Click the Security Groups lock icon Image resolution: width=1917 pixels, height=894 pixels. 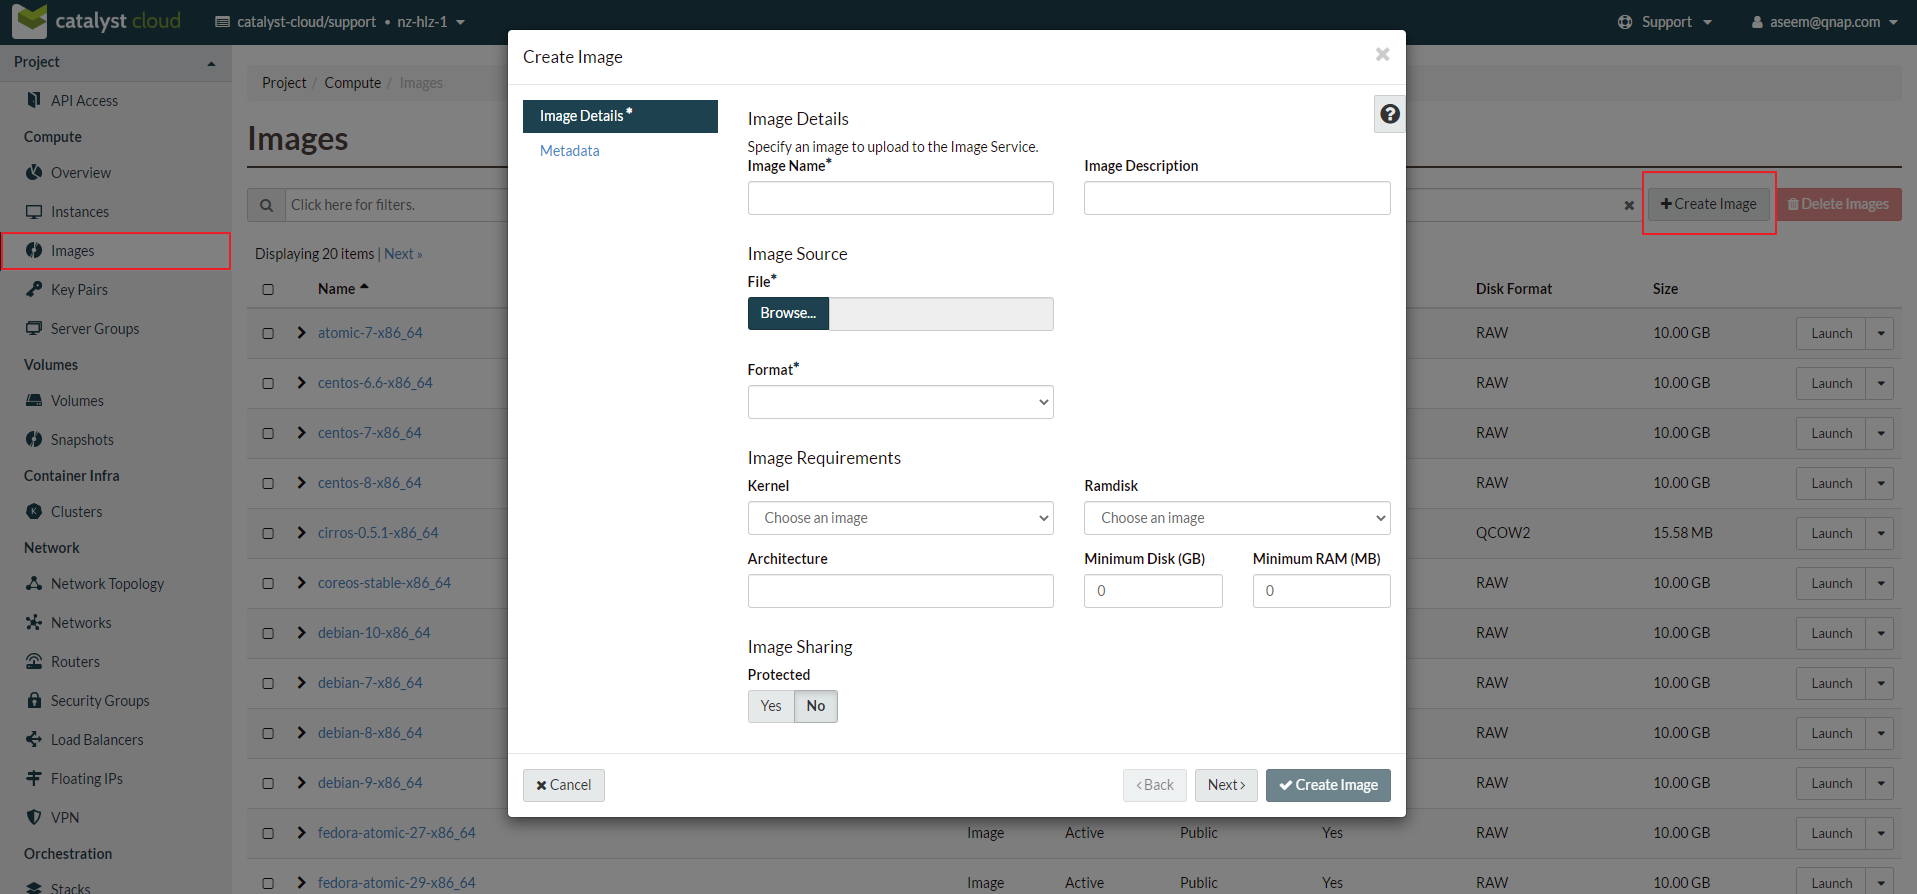[34, 701]
